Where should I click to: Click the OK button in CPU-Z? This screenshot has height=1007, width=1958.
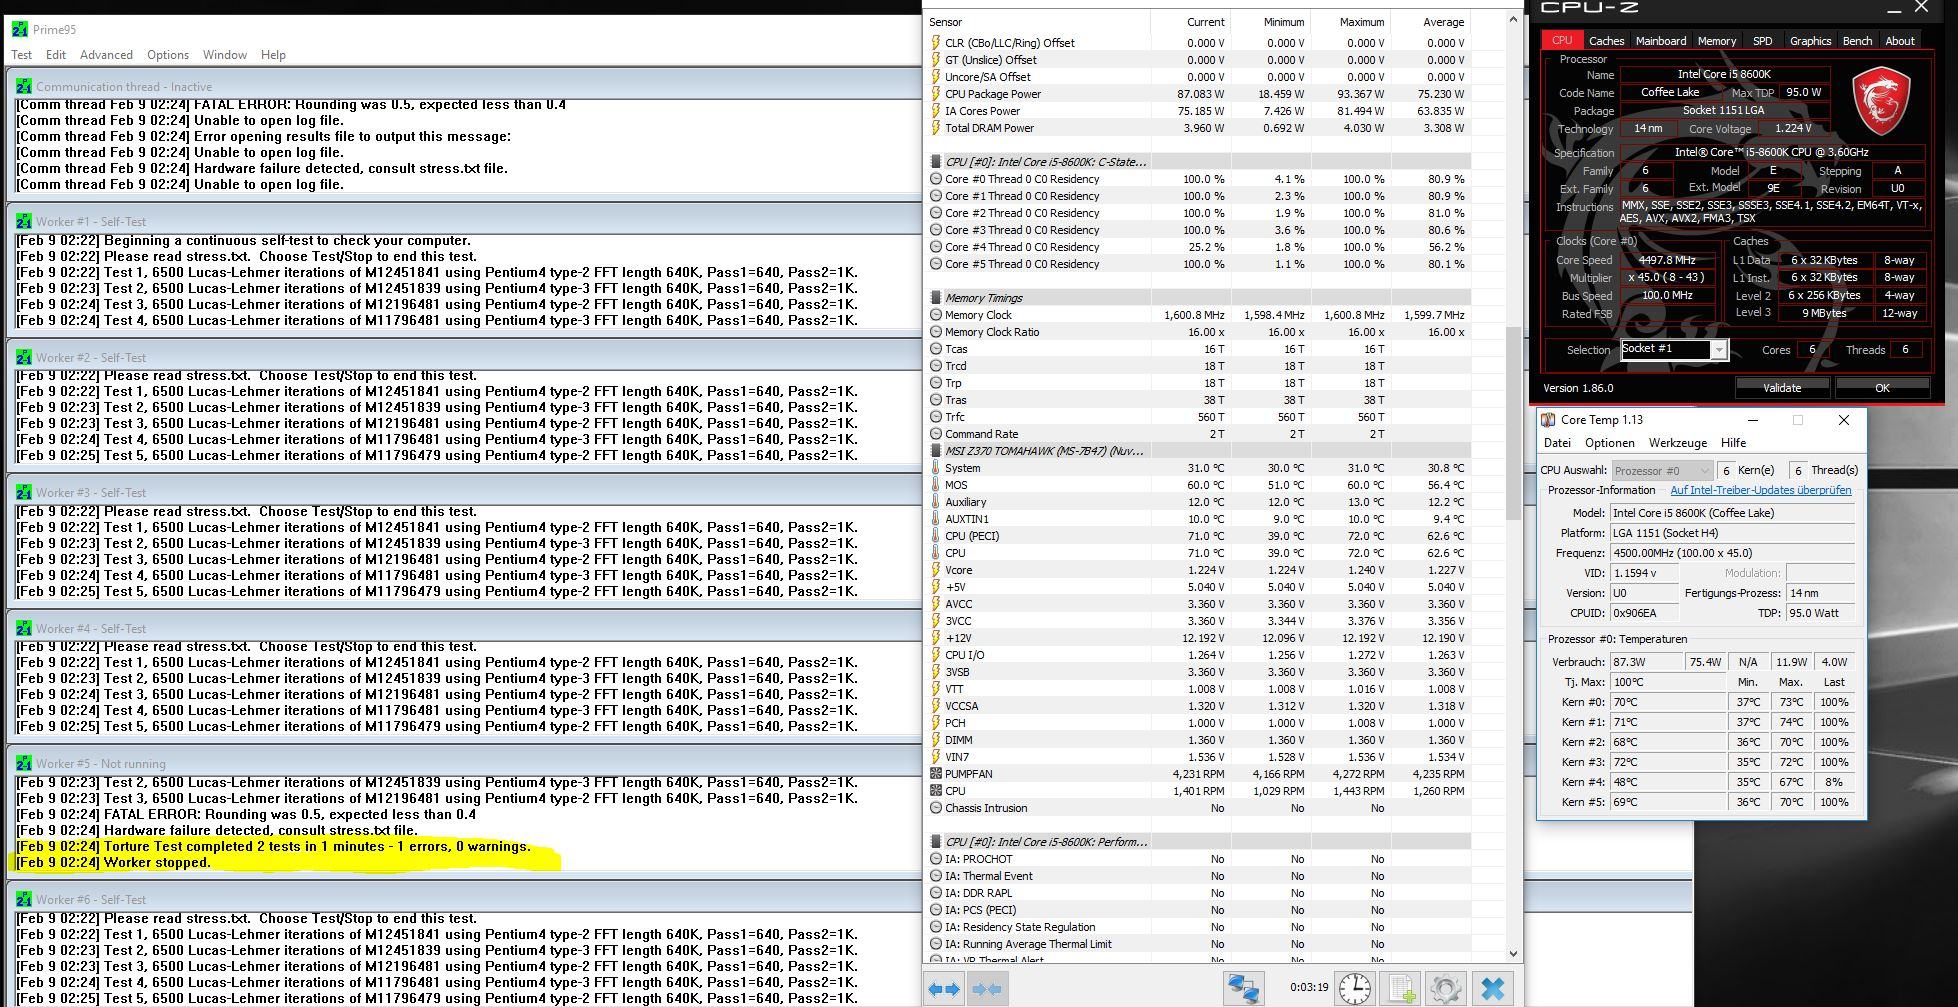[1882, 388]
